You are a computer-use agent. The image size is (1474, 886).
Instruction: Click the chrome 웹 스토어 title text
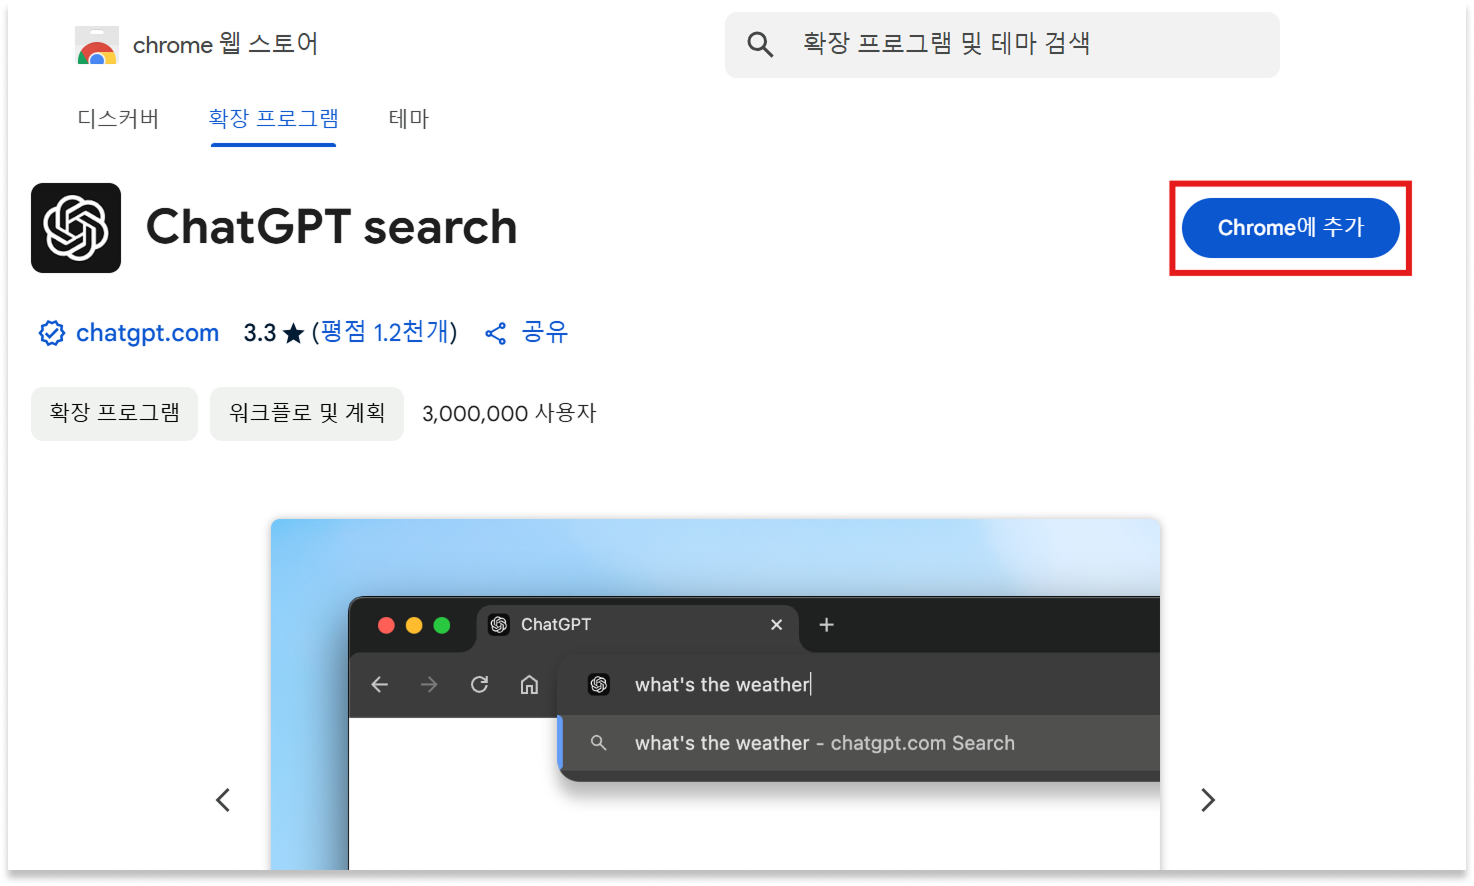(x=226, y=45)
